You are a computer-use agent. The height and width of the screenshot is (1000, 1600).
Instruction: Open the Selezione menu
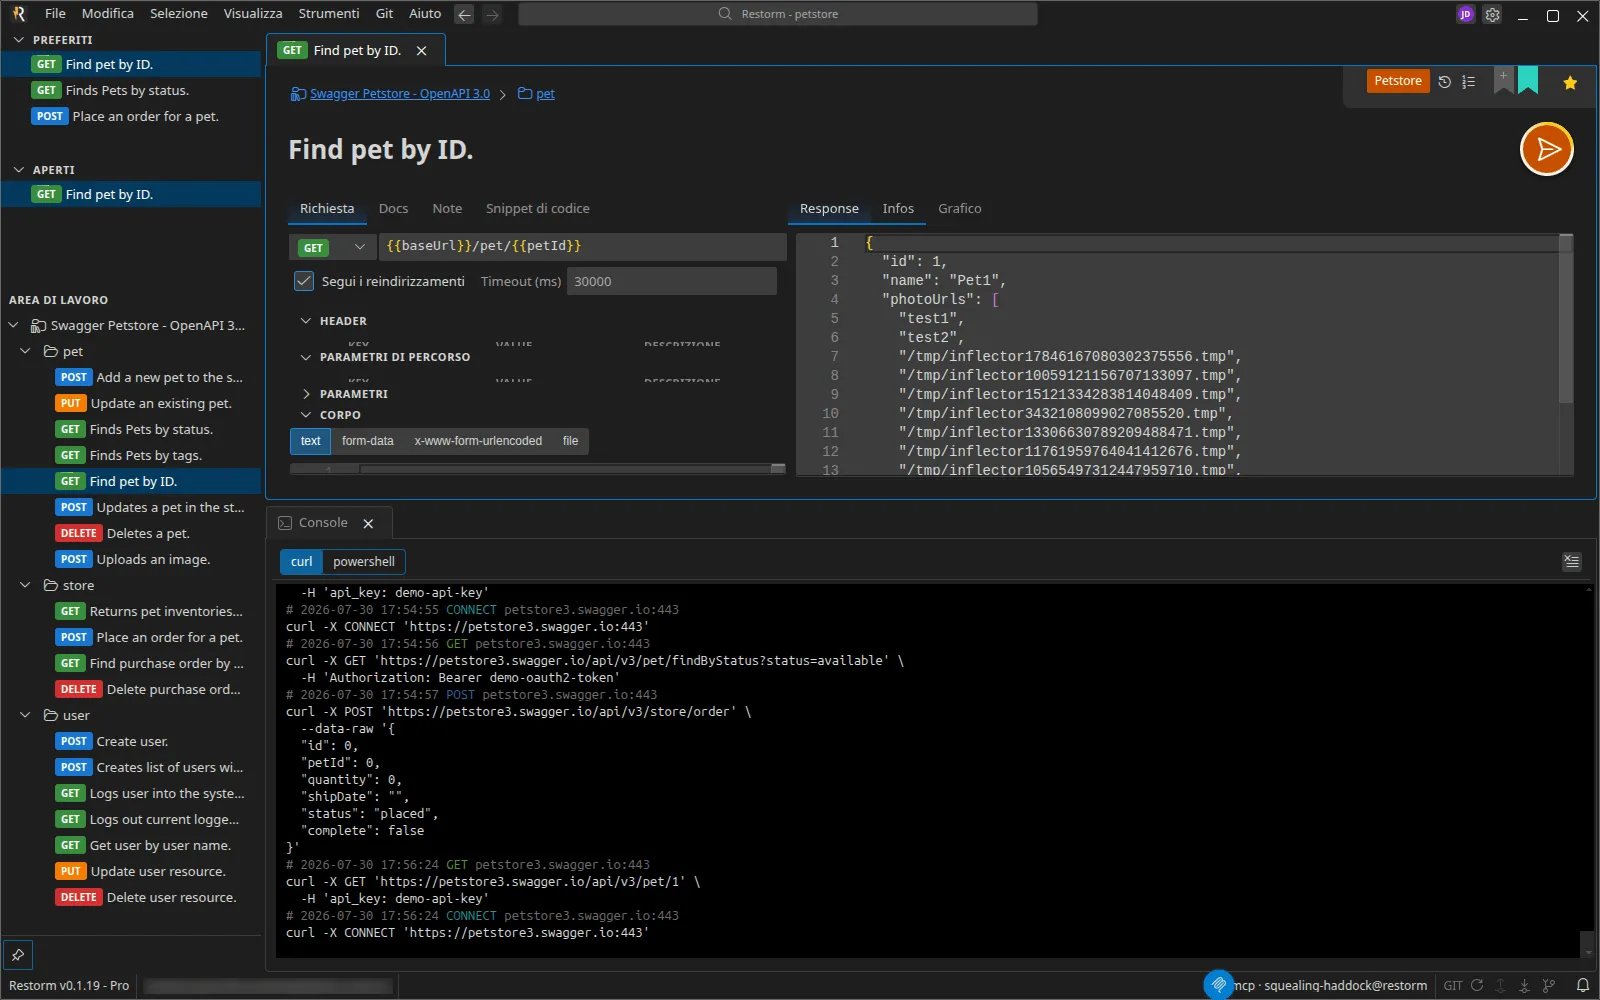pyautogui.click(x=179, y=14)
